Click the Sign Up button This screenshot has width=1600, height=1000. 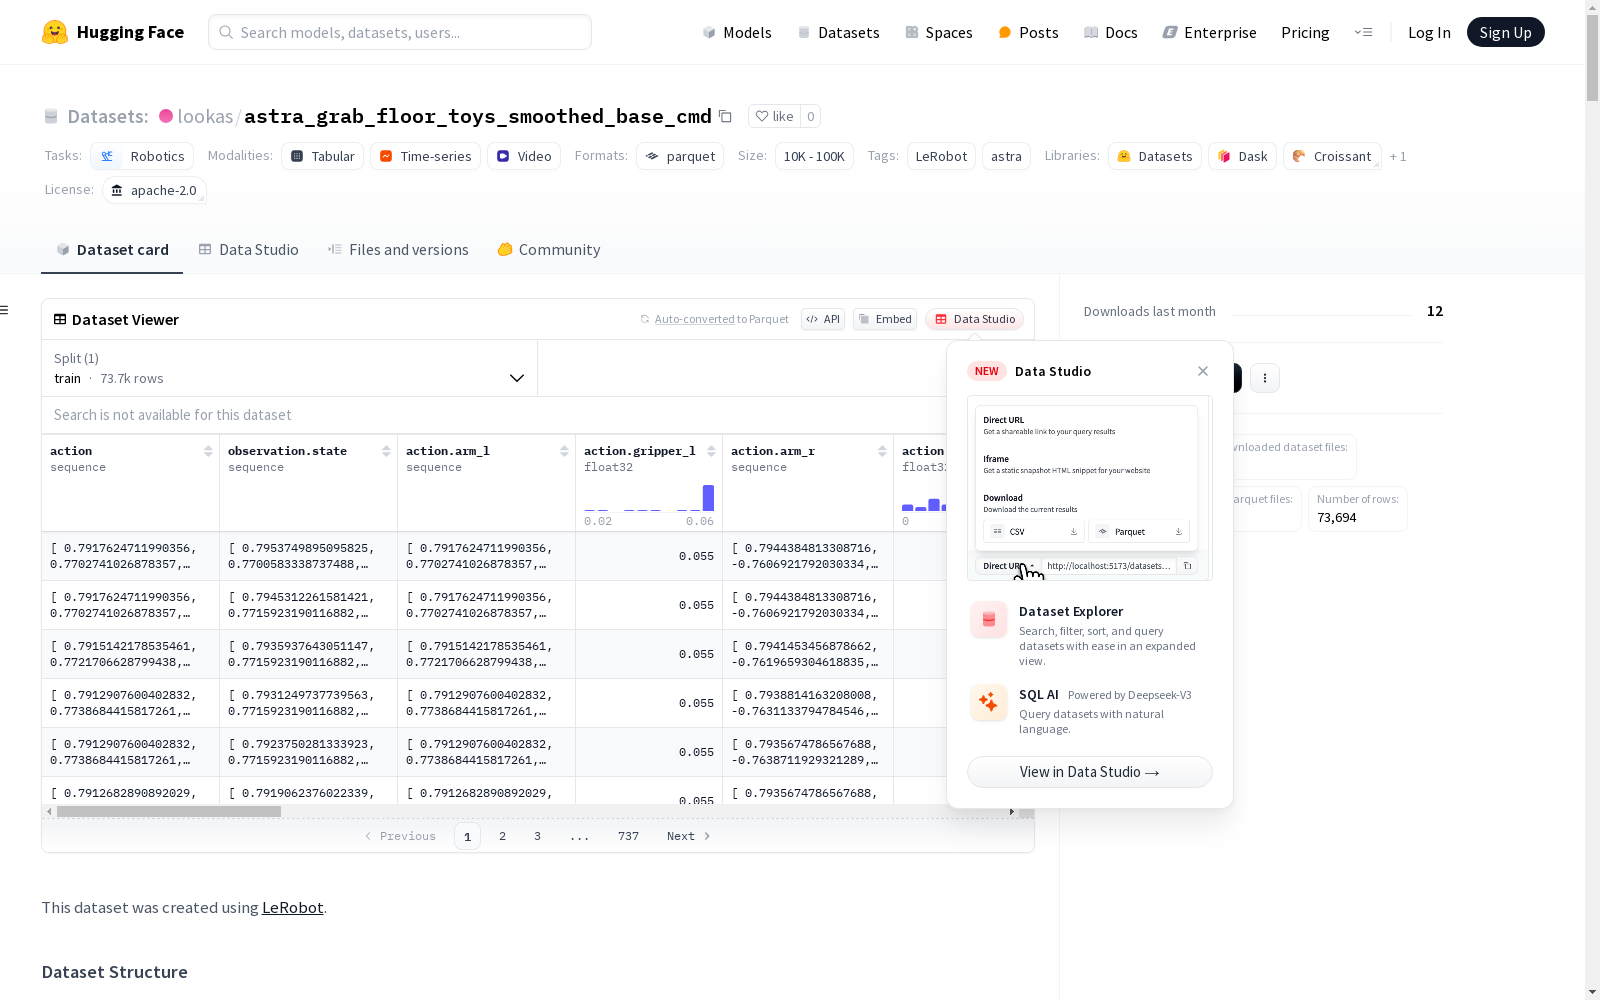point(1505,32)
